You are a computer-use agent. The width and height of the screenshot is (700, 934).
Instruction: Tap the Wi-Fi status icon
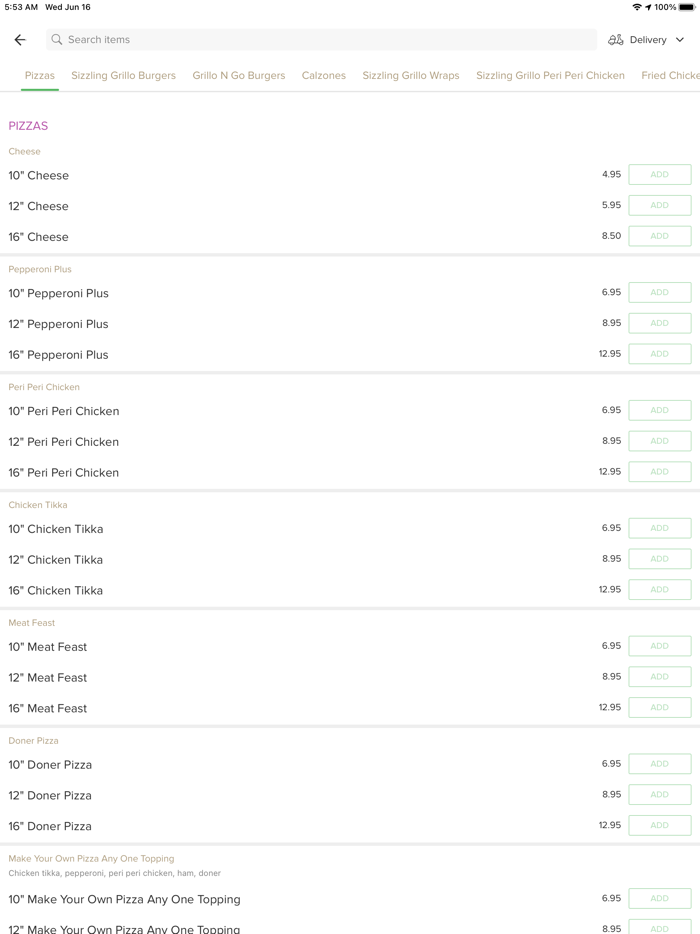tap(637, 7)
